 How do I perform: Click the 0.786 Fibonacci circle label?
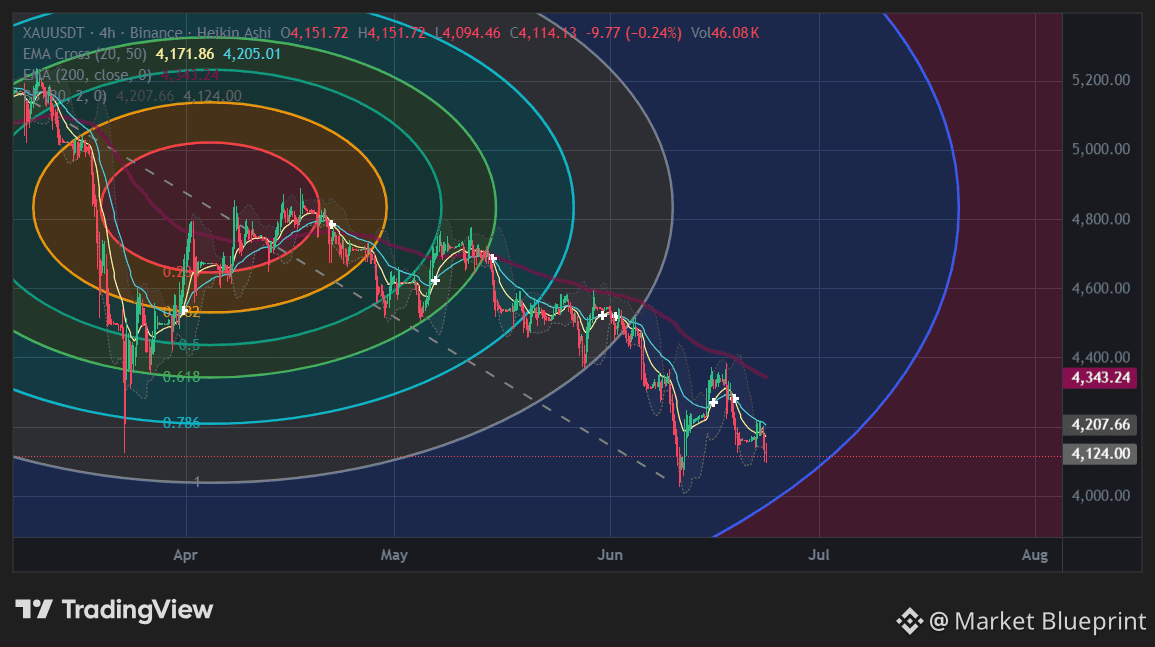click(181, 423)
